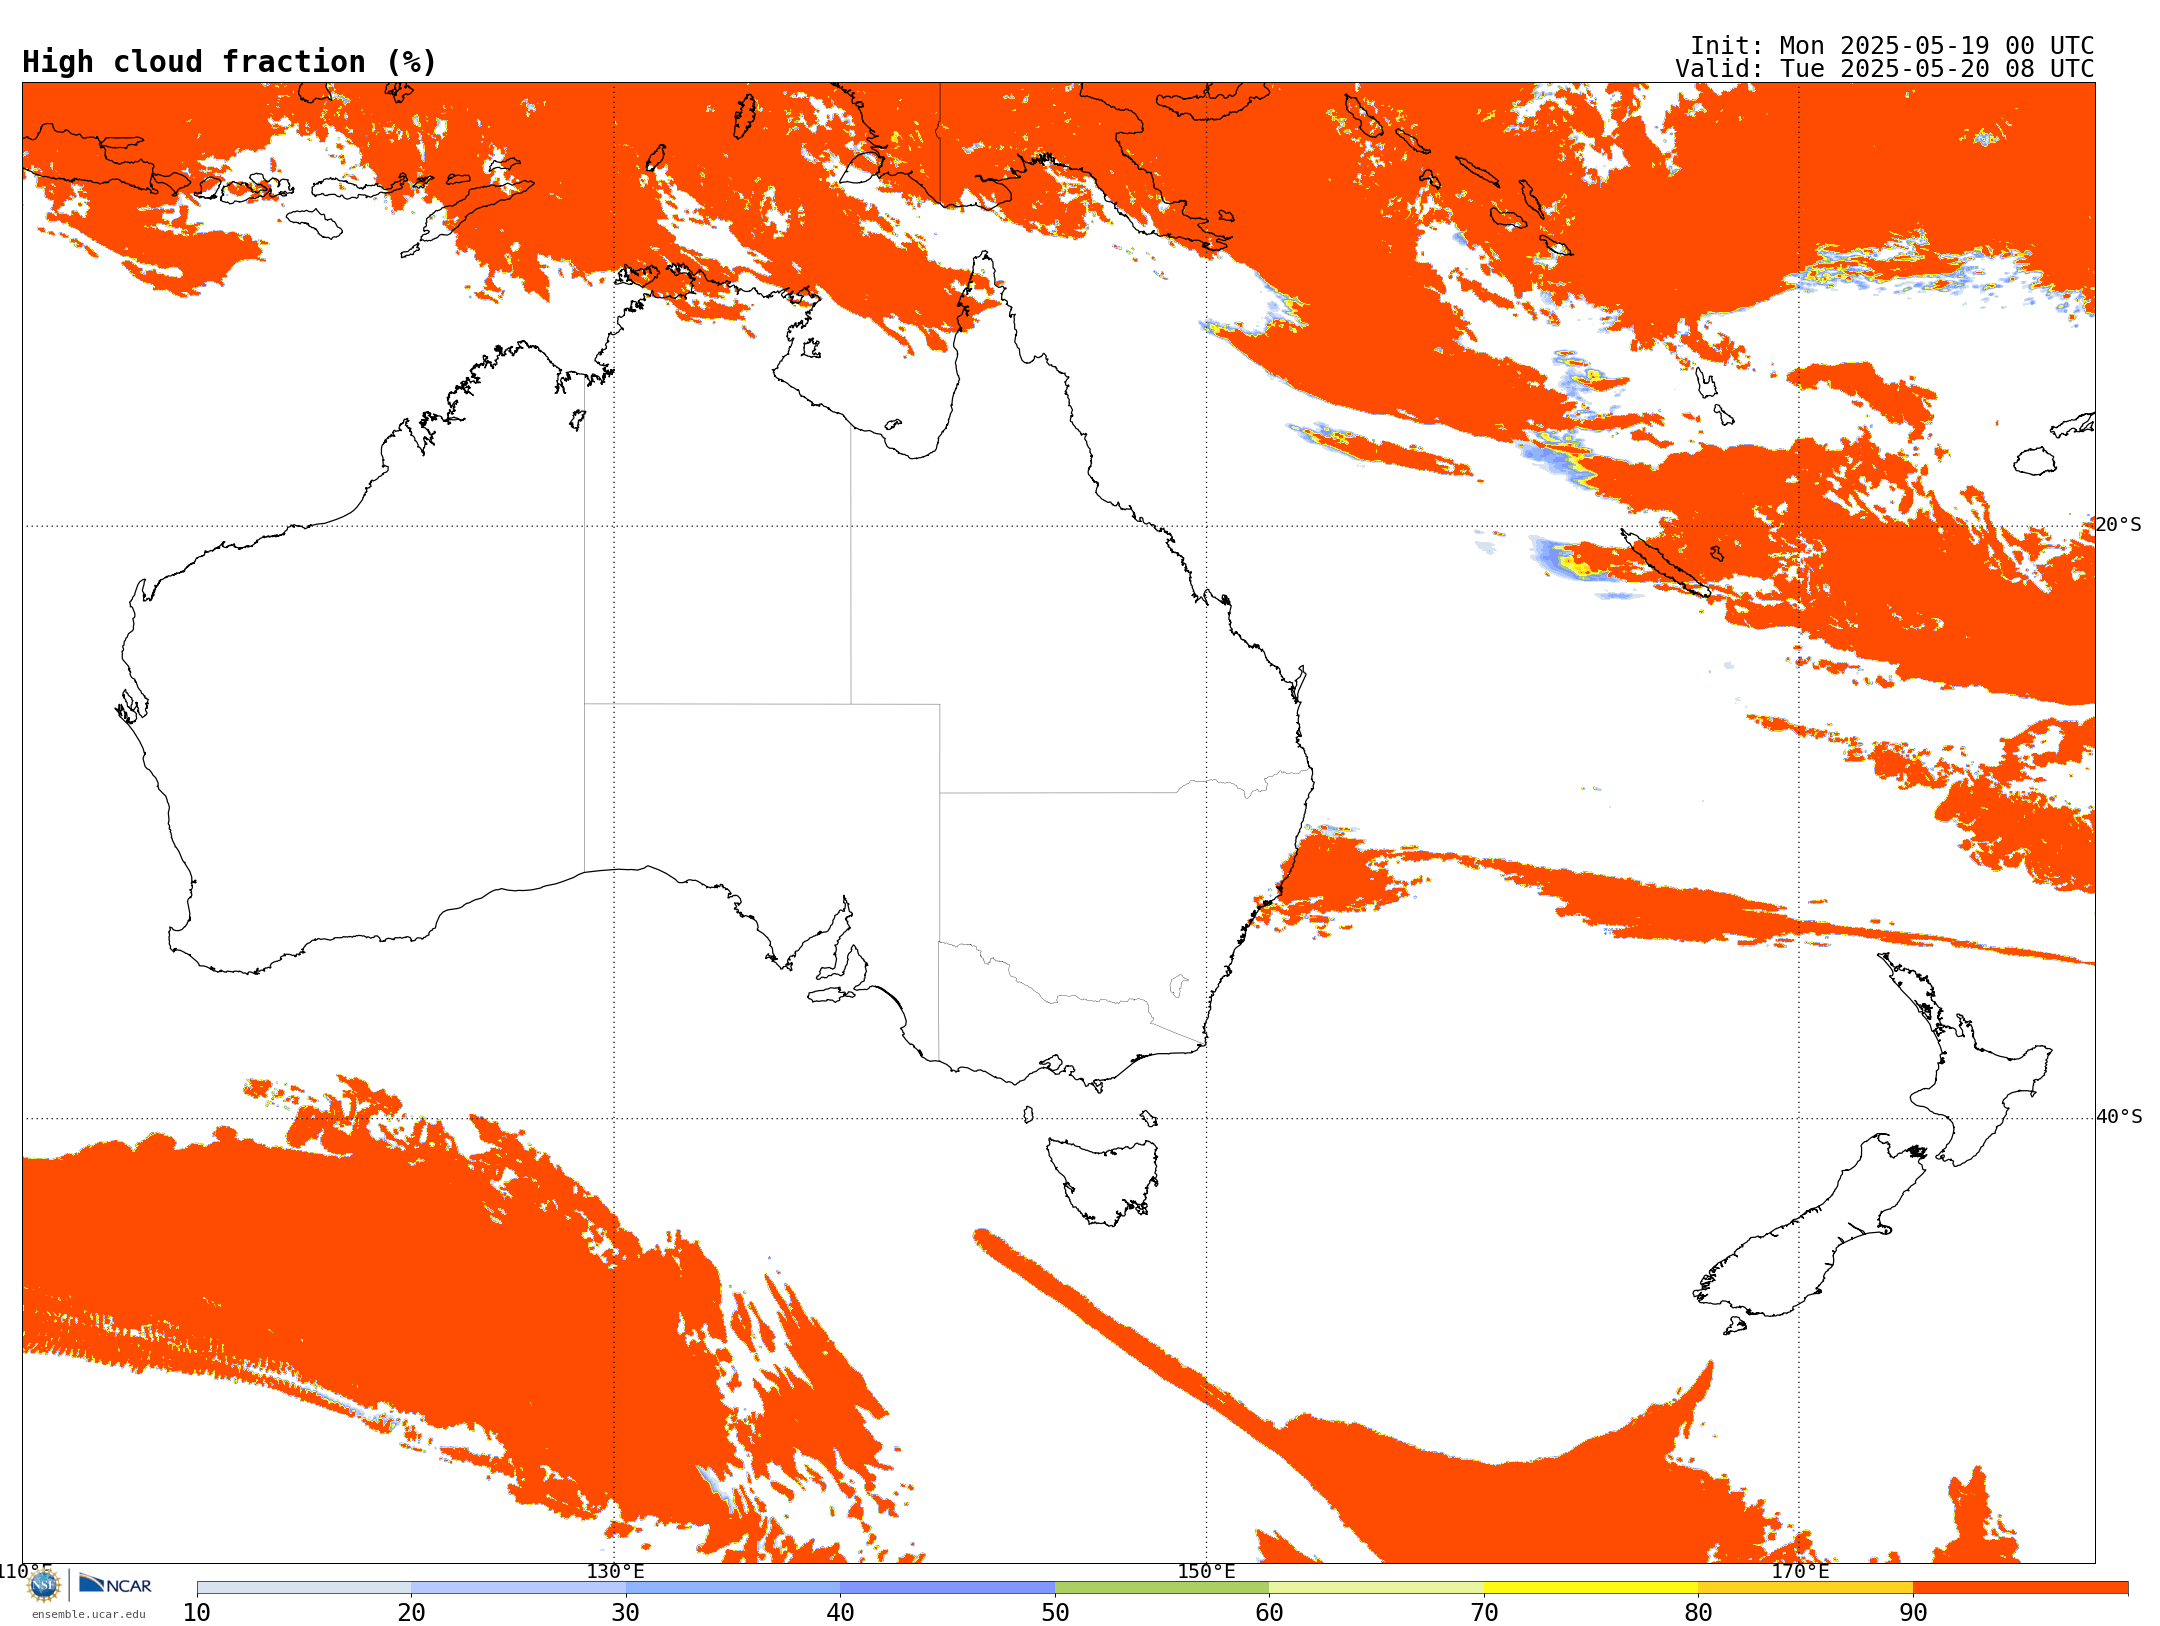Click the 30–40 blue colorbar segment
Viewport: 2160px width, 1626px height.
tap(733, 1588)
